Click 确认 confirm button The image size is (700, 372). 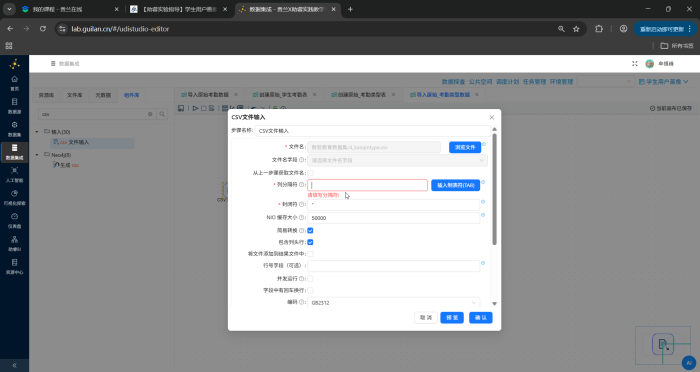click(481, 318)
